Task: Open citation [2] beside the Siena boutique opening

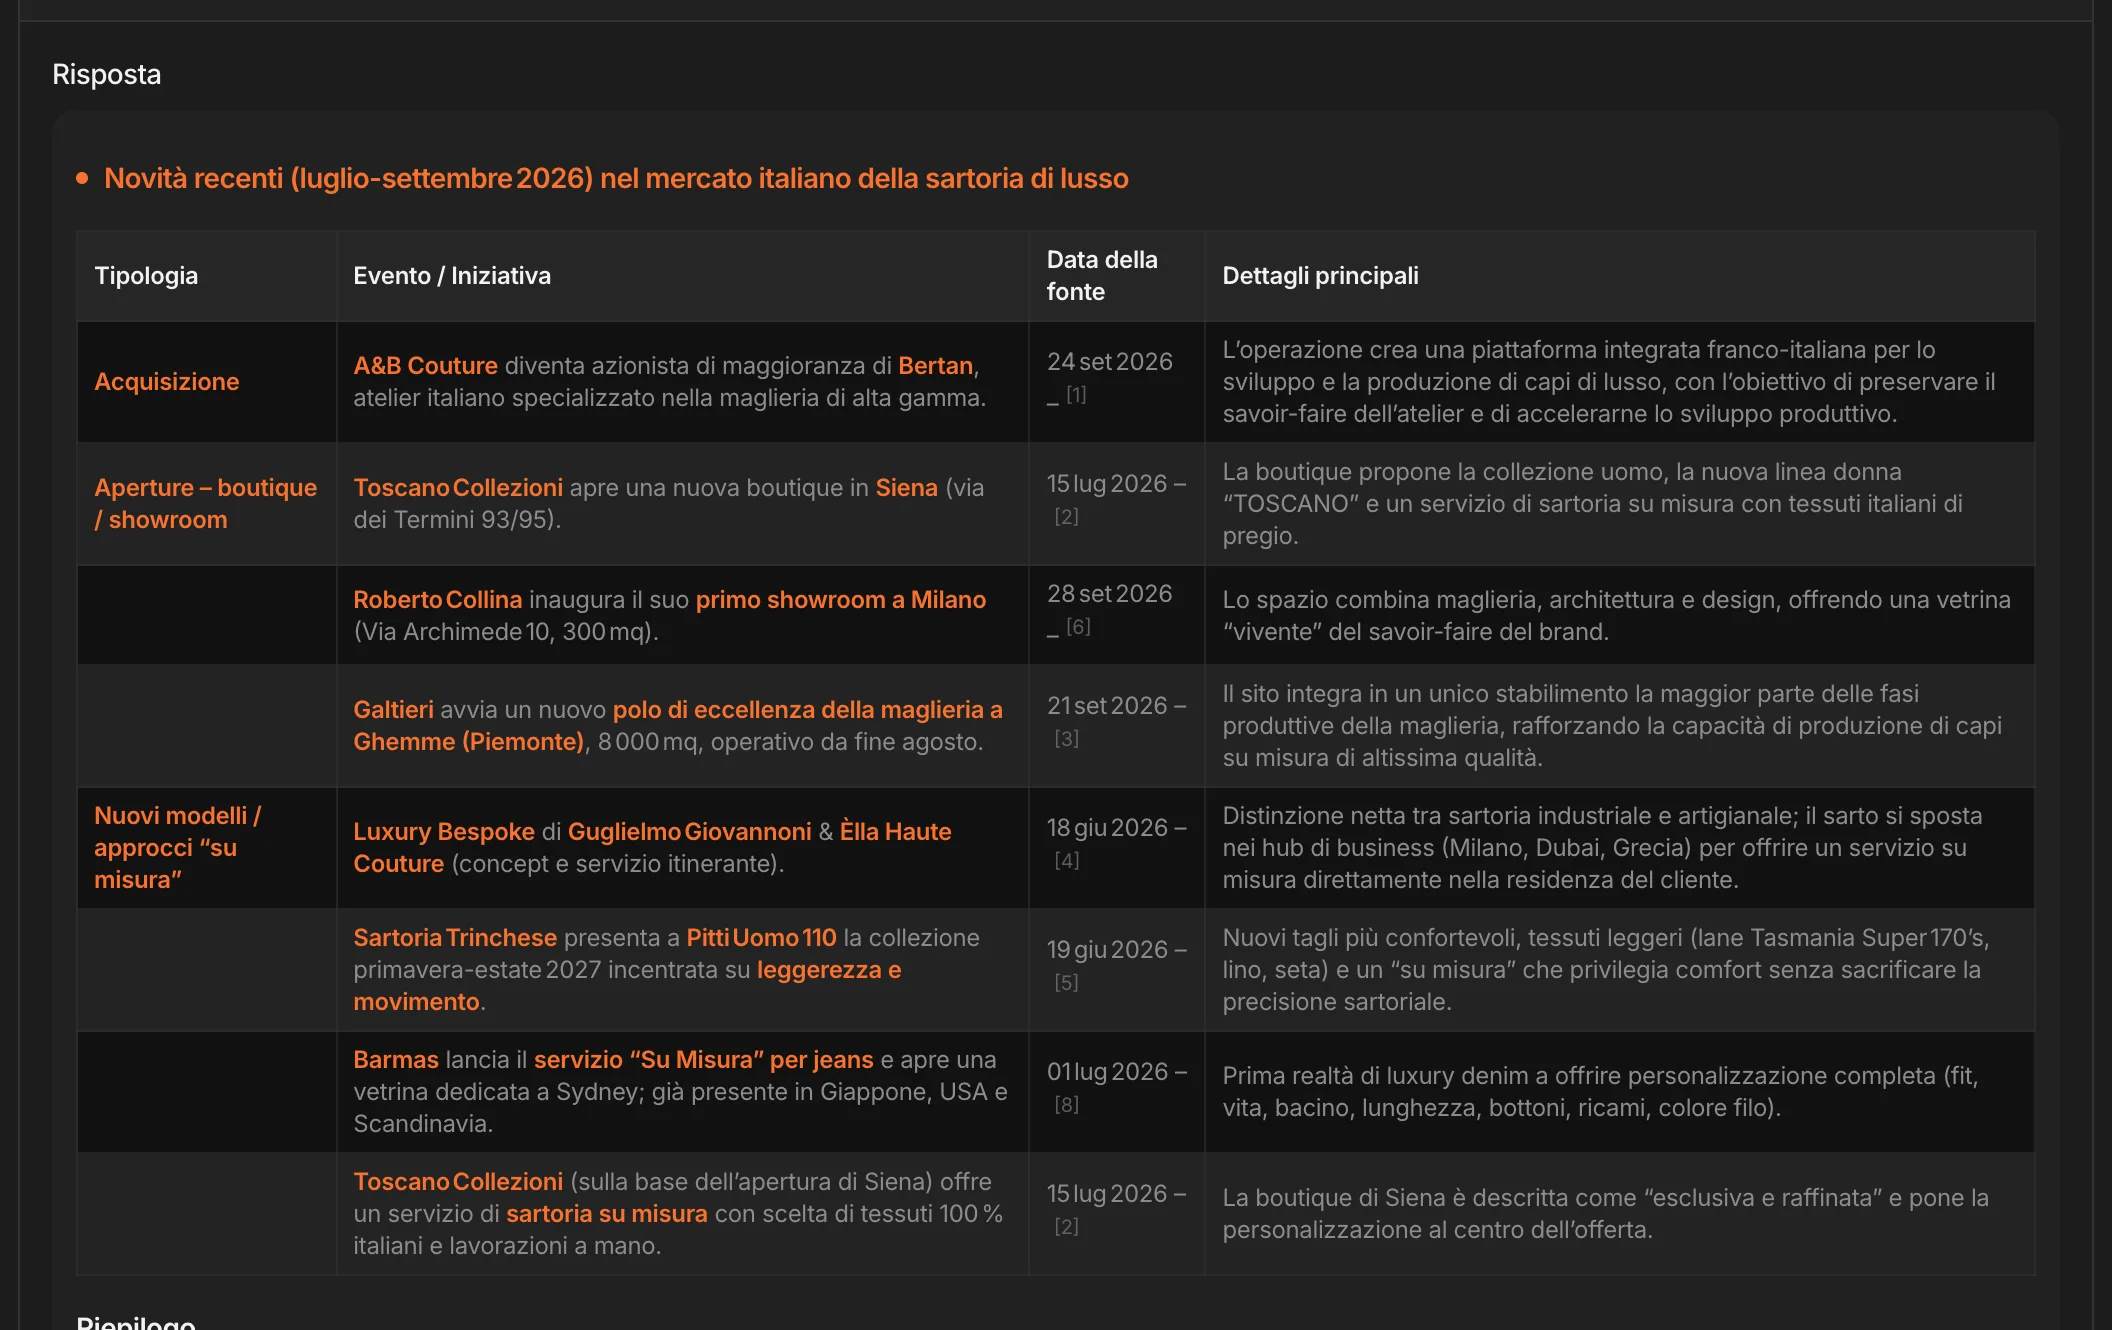Action: click(1066, 517)
